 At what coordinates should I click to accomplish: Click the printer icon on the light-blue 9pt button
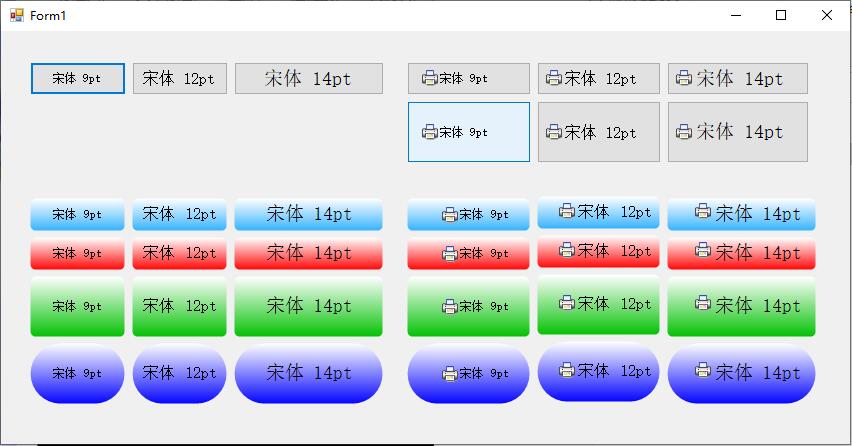[449, 214]
